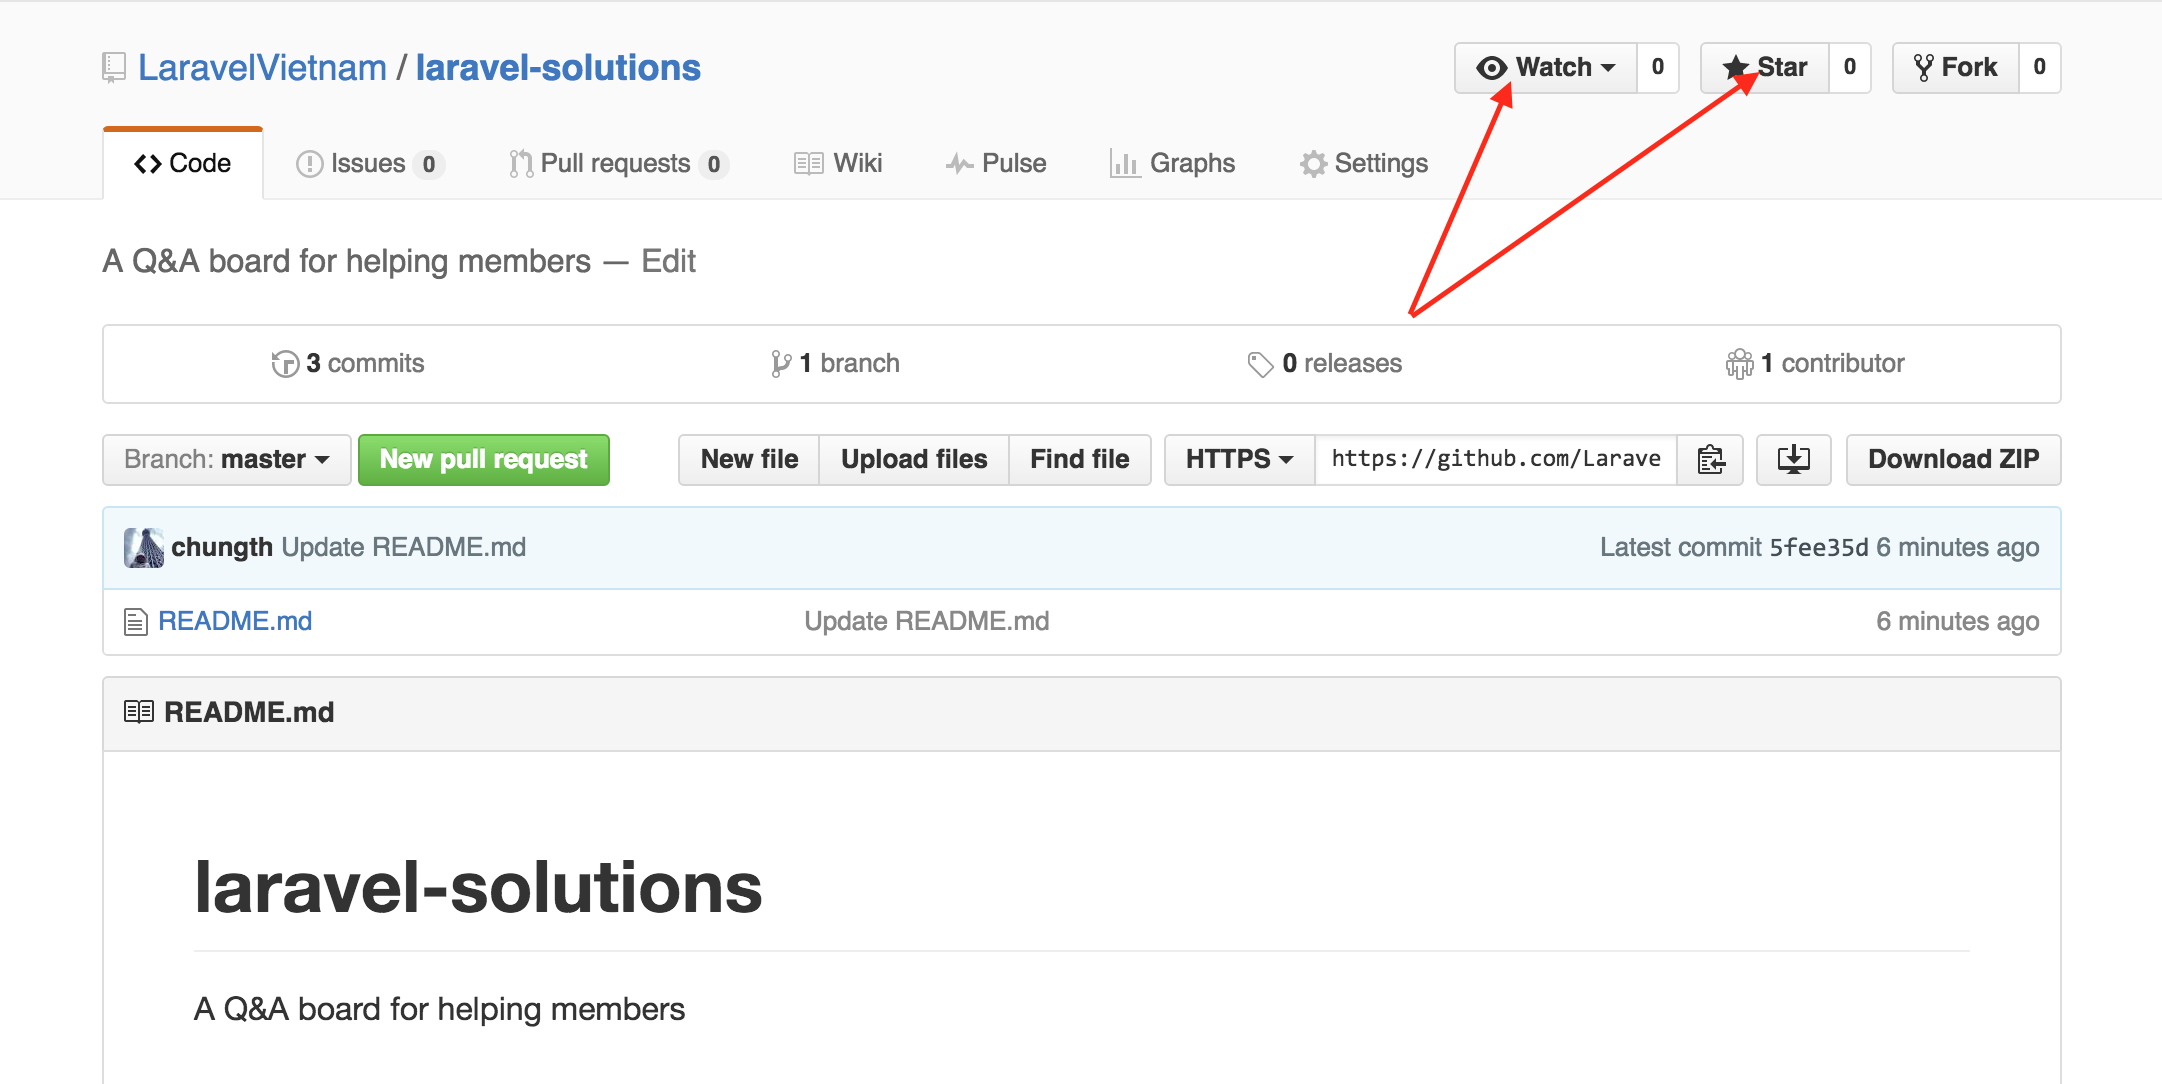
Task: Open the Pull requests tab
Action: point(616,164)
